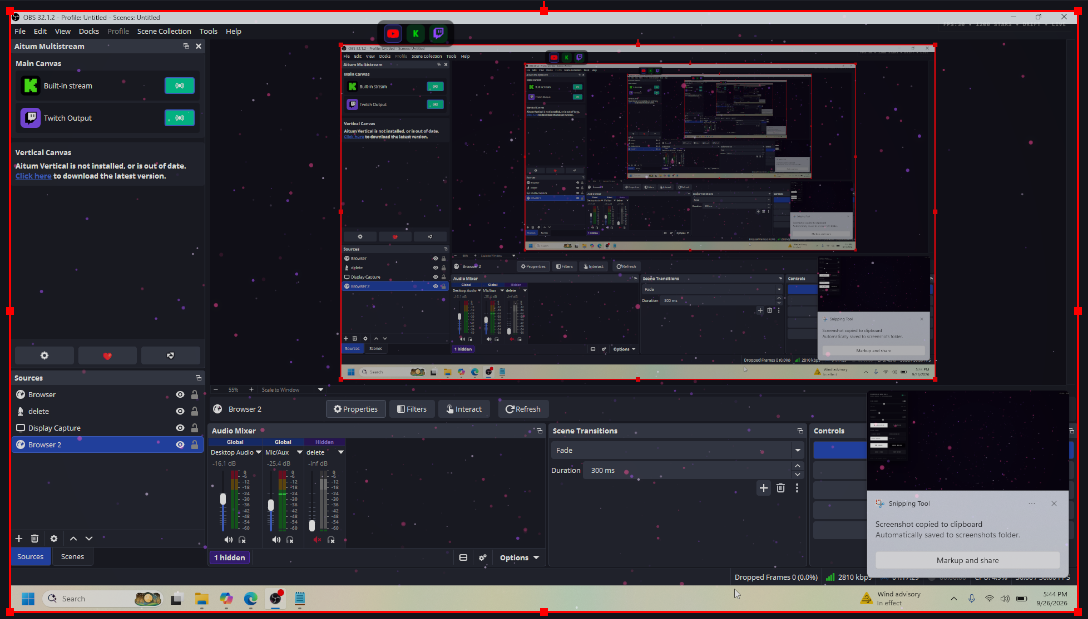Add a new source with the plus icon
The width and height of the screenshot is (1088, 619).
coord(19,539)
